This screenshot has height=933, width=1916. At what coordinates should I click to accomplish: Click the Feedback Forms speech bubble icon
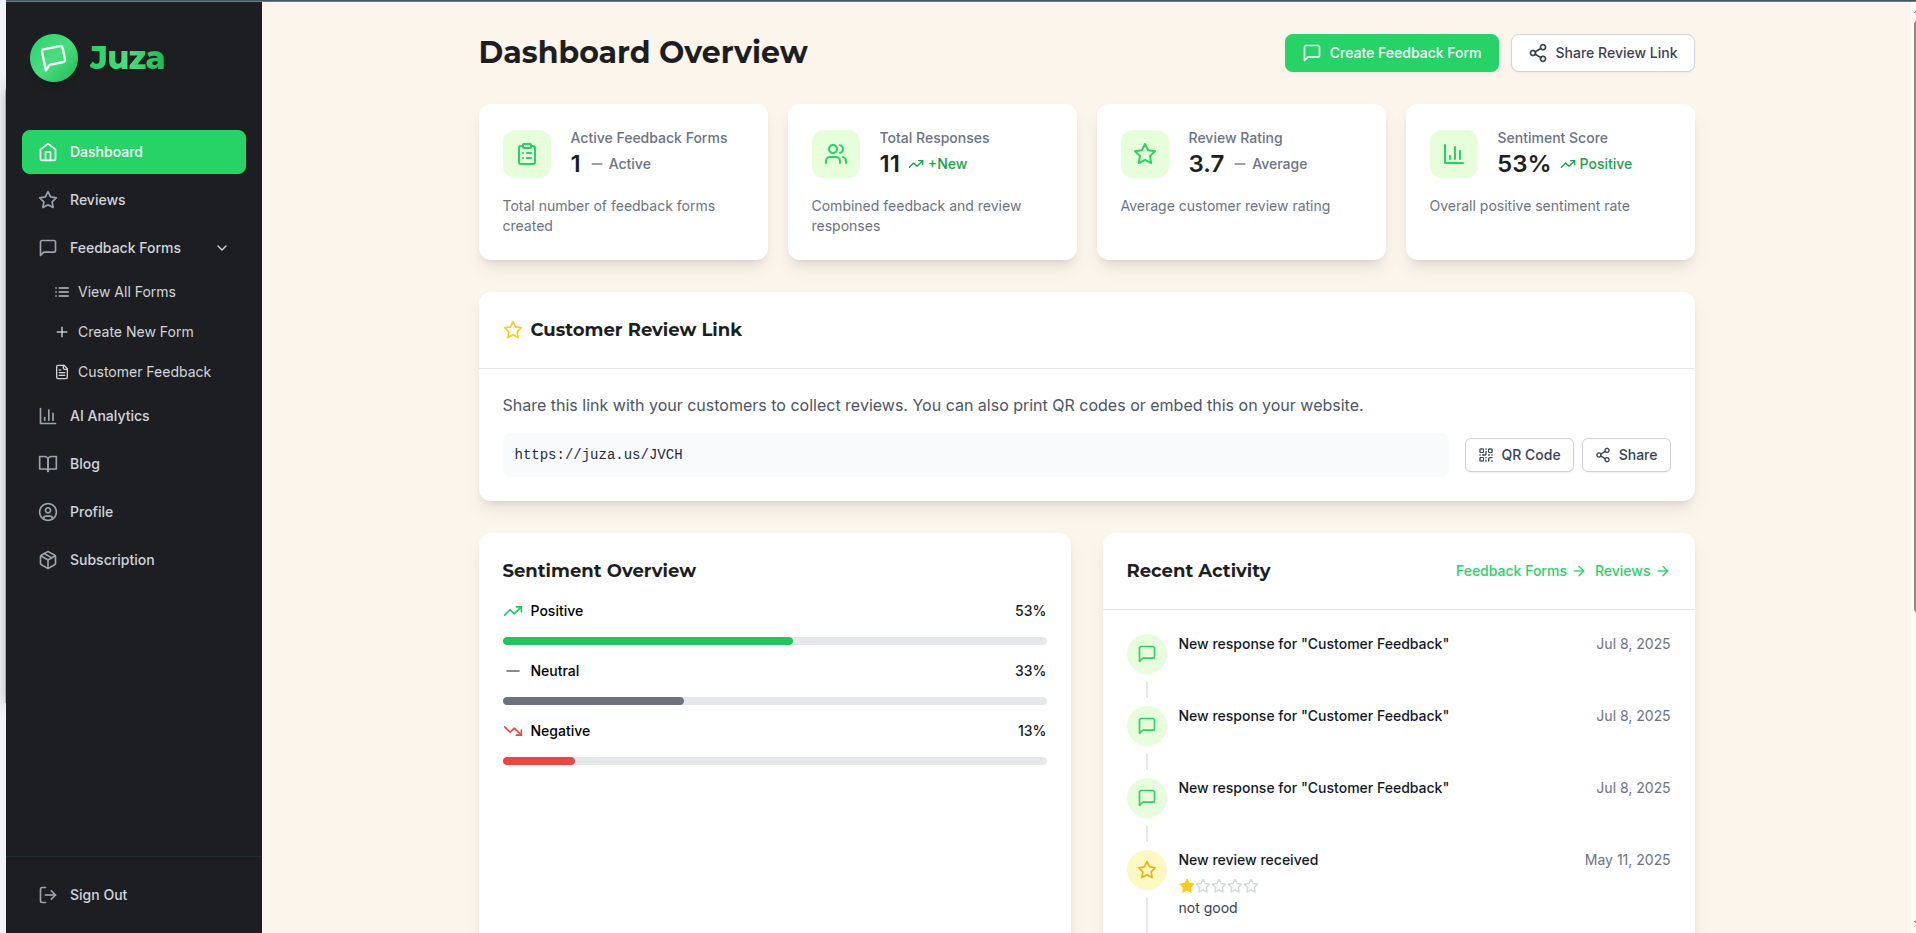[48, 248]
